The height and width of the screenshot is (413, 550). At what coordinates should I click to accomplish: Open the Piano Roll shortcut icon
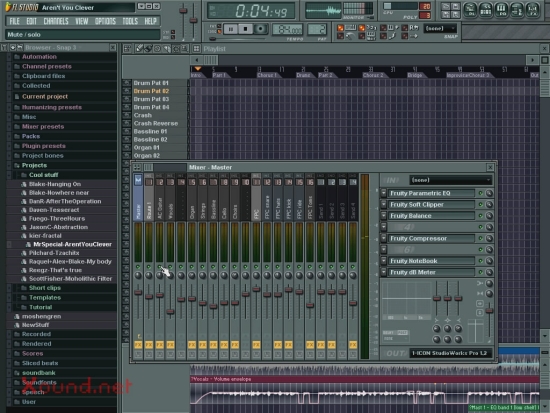click(x=501, y=9)
